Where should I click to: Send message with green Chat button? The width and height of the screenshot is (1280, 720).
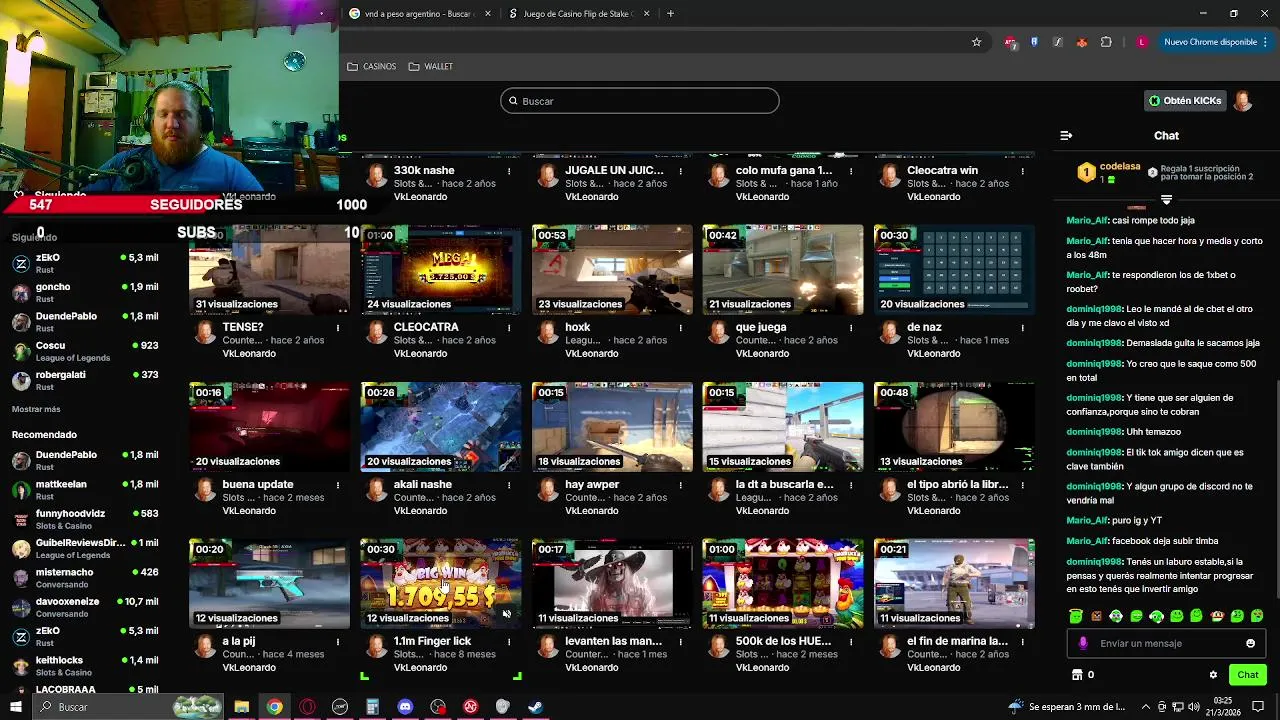click(x=1247, y=675)
